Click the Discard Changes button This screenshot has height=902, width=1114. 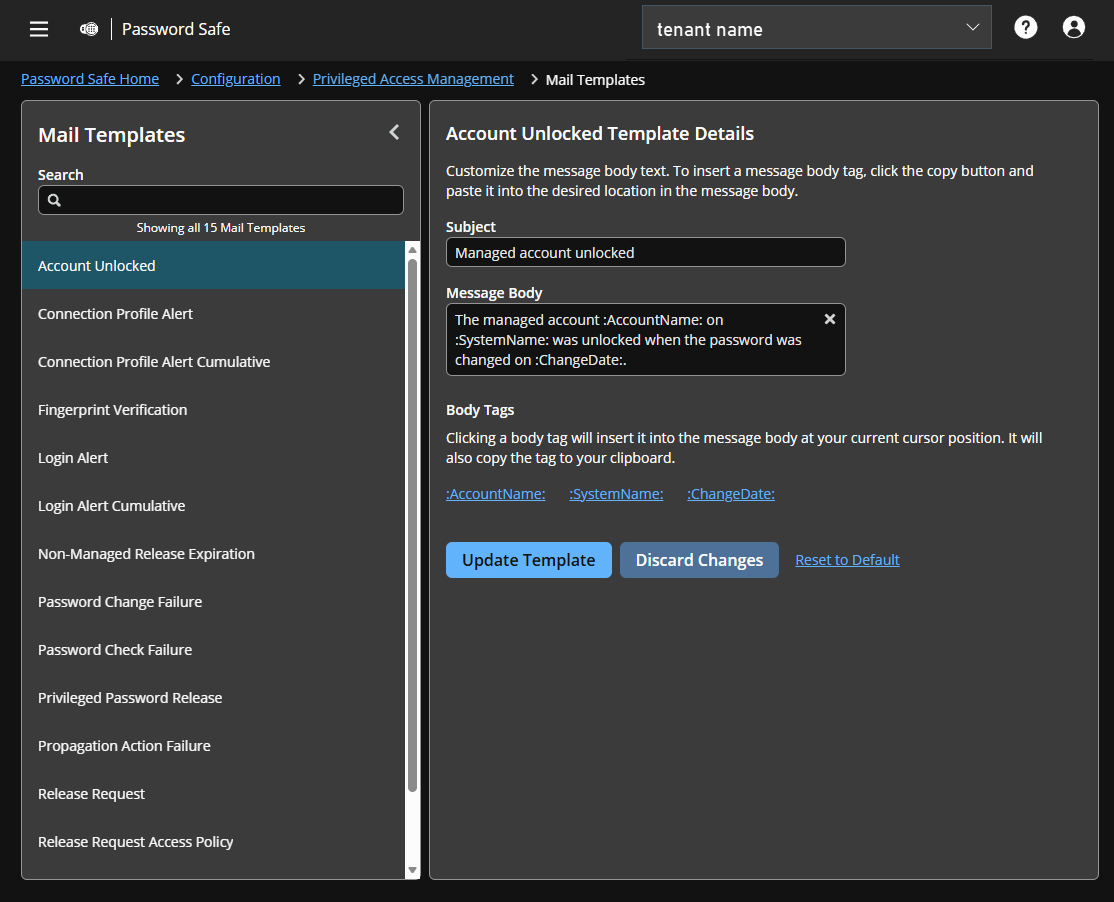tap(698, 560)
